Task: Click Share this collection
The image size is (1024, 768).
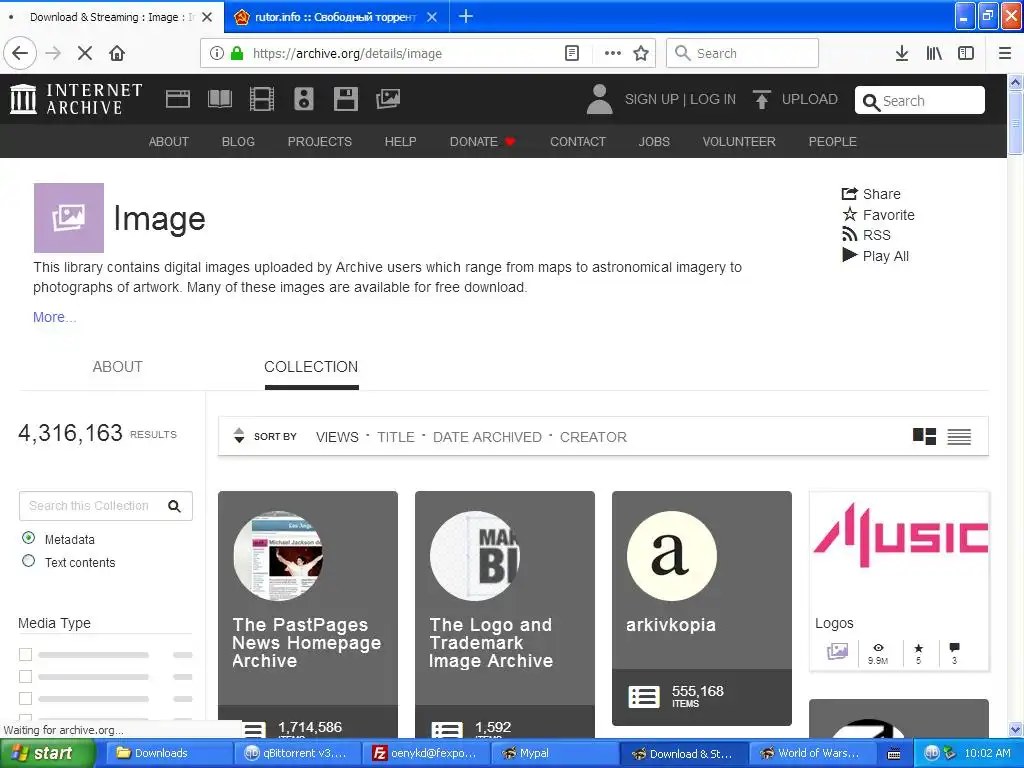Action: click(x=871, y=194)
